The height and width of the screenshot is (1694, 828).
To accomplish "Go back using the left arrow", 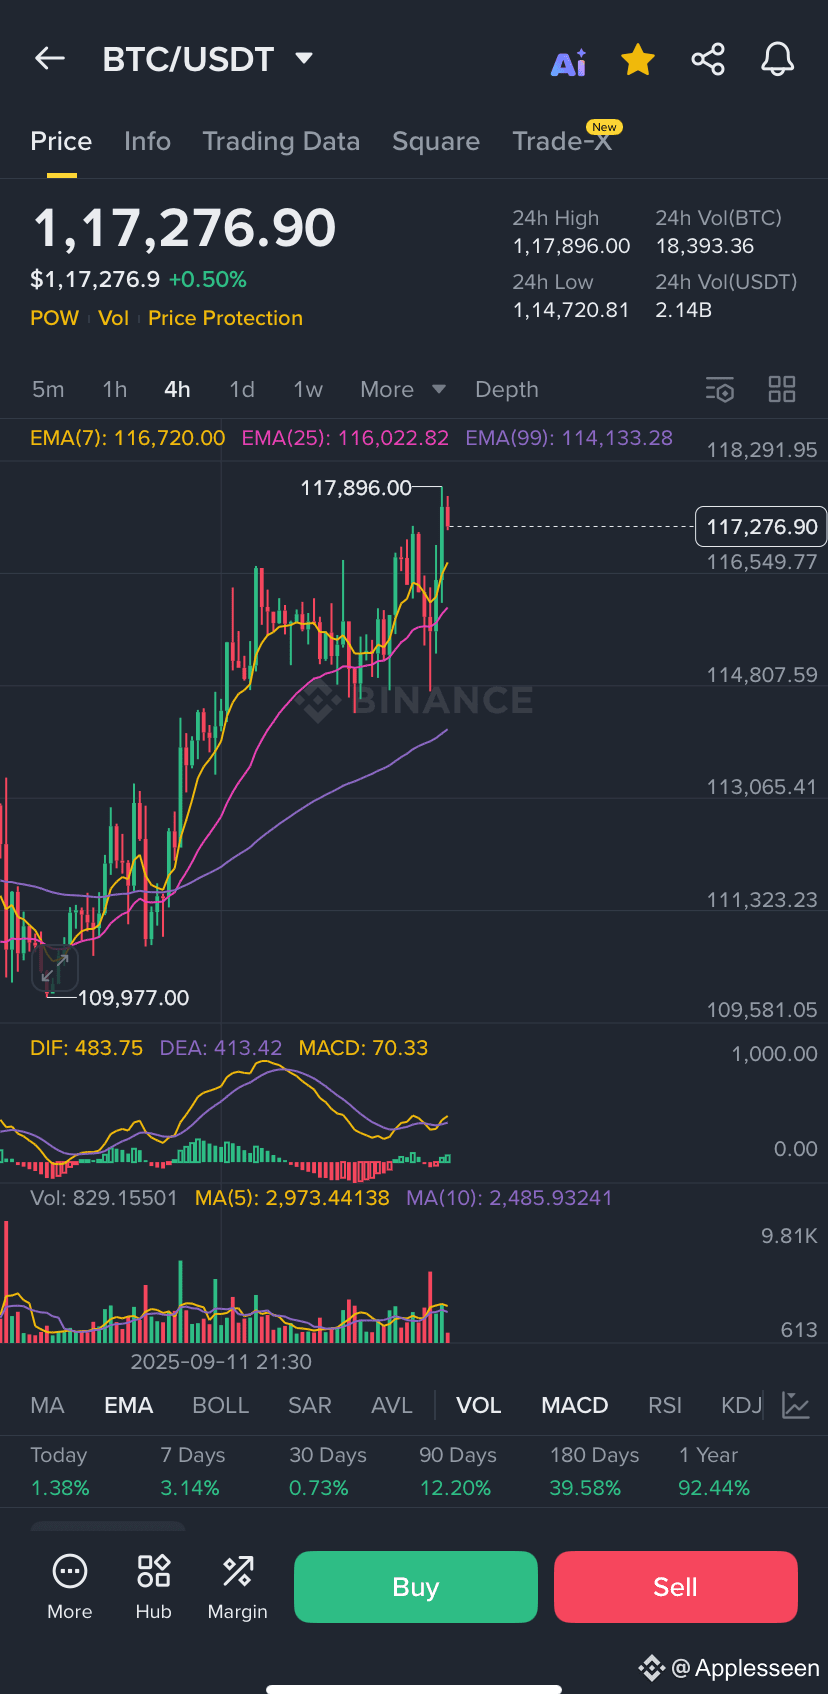I will 50,59.
